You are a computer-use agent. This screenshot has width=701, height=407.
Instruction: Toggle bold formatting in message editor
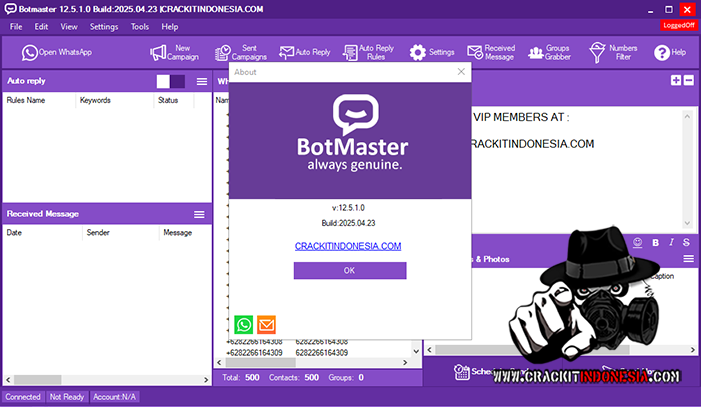(x=656, y=242)
